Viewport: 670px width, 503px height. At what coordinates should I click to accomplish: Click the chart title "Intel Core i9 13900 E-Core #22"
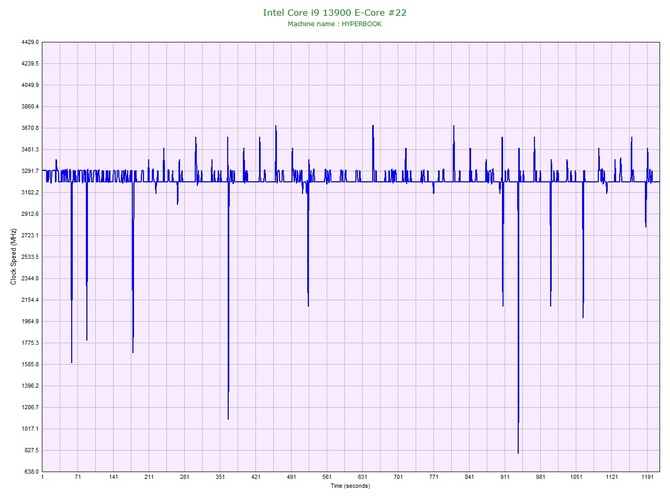pyautogui.click(x=335, y=13)
